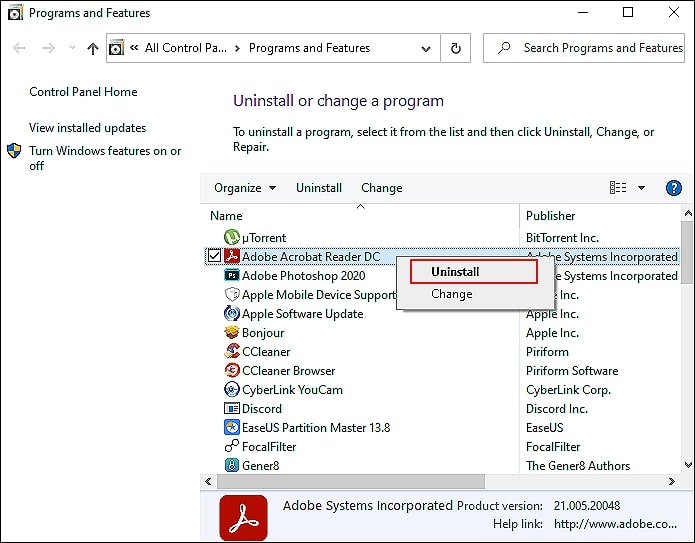Refresh the Programs and Features list
The image size is (695, 543).
pos(456,48)
